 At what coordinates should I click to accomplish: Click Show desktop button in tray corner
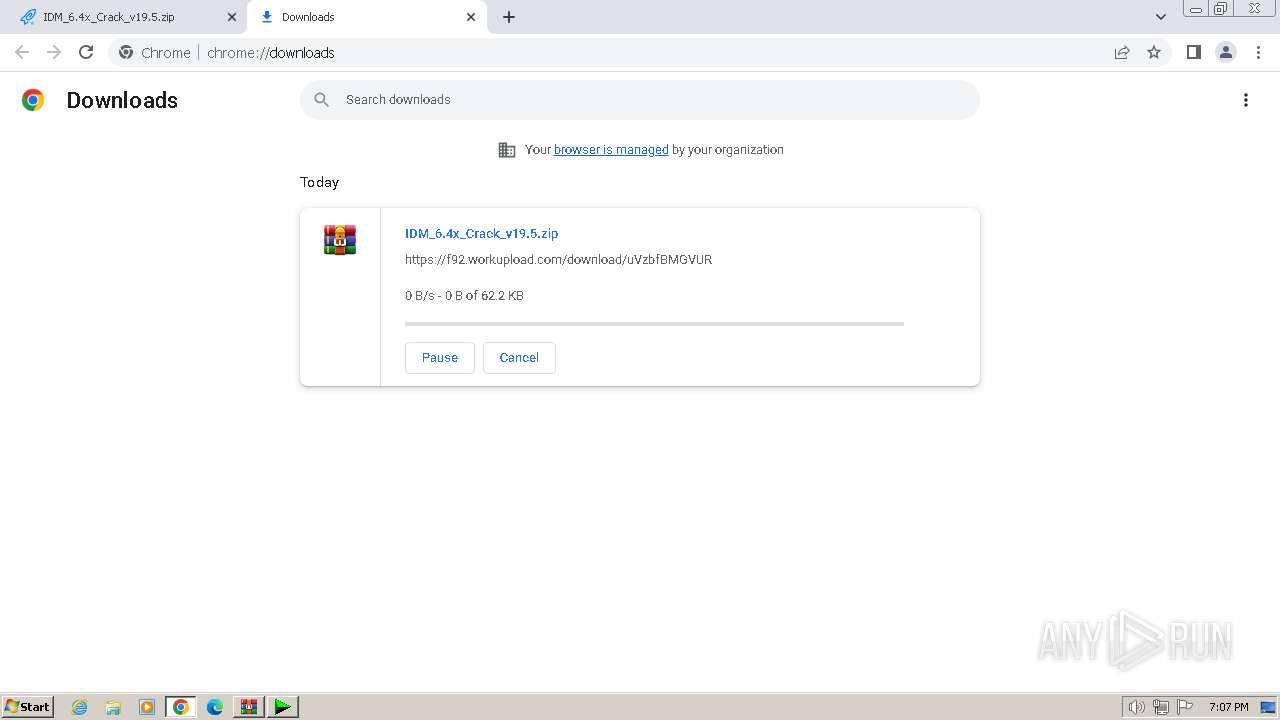pos(1268,707)
